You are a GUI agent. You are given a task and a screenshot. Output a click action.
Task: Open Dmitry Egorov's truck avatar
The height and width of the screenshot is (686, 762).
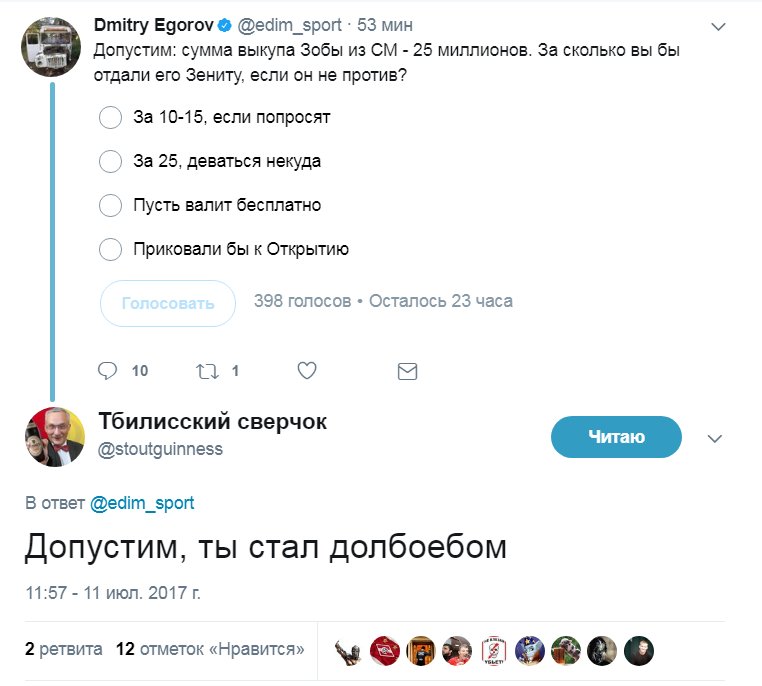tap(51, 45)
